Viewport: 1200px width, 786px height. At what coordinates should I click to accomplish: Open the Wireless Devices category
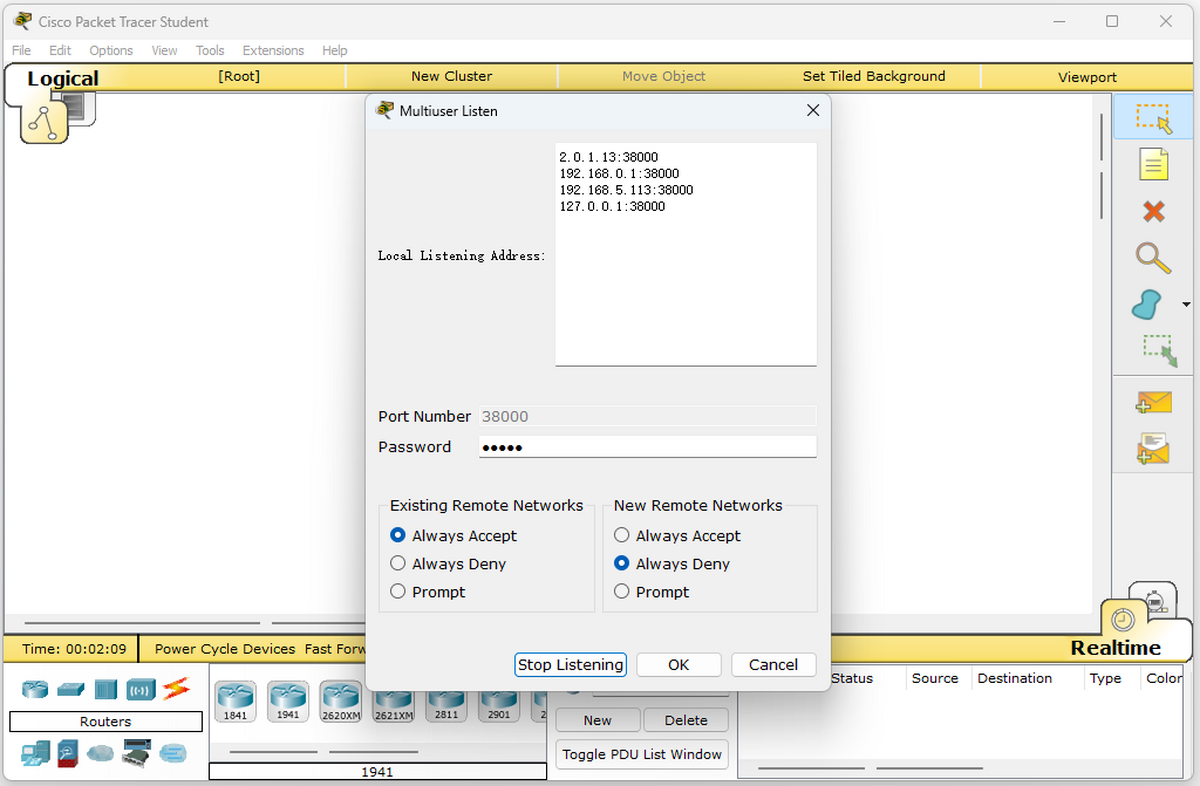pos(141,689)
